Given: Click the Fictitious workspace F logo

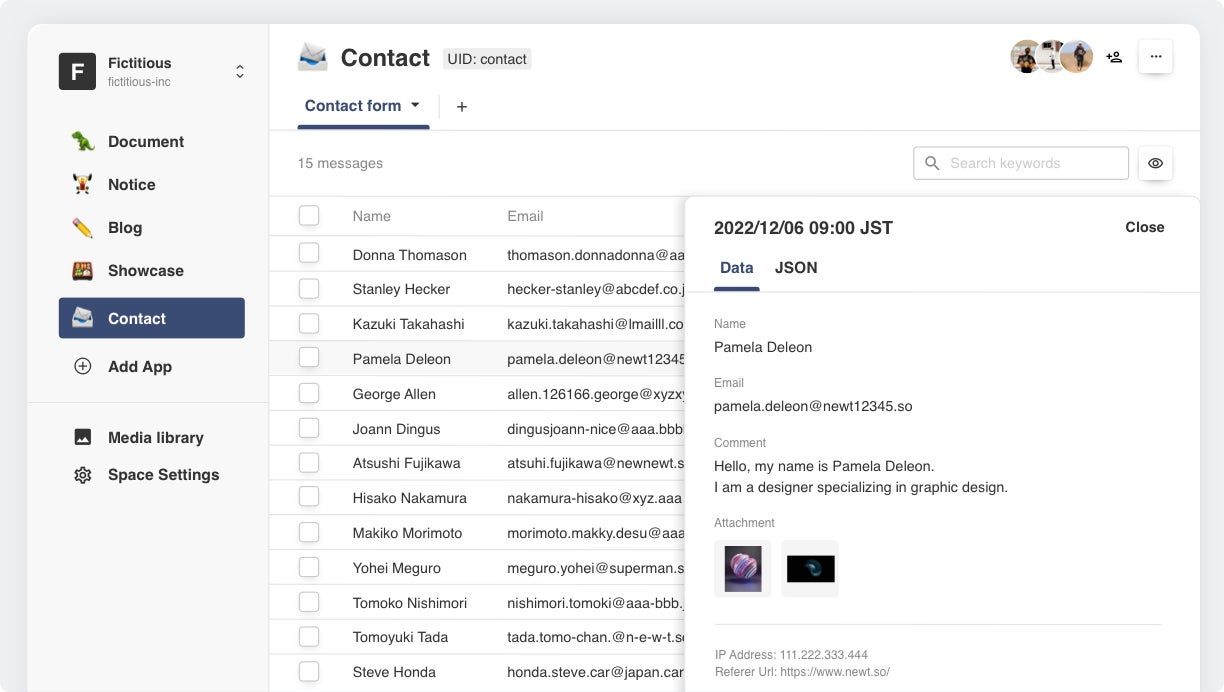Looking at the screenshot, I should pyautogui.click(x=77, y=71).
